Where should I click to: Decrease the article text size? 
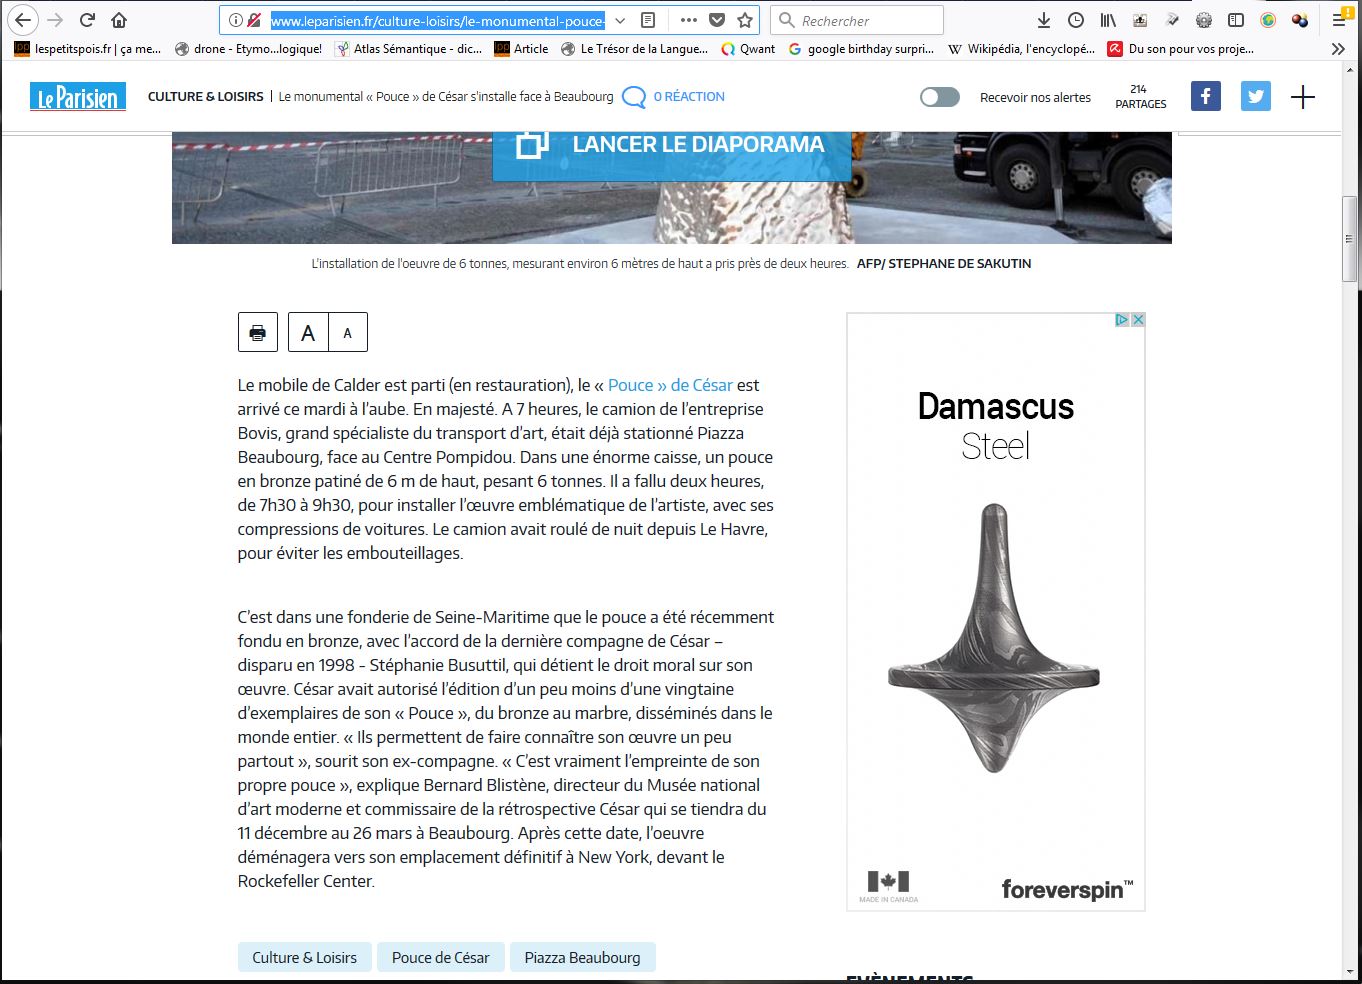(x=348, y=332)
